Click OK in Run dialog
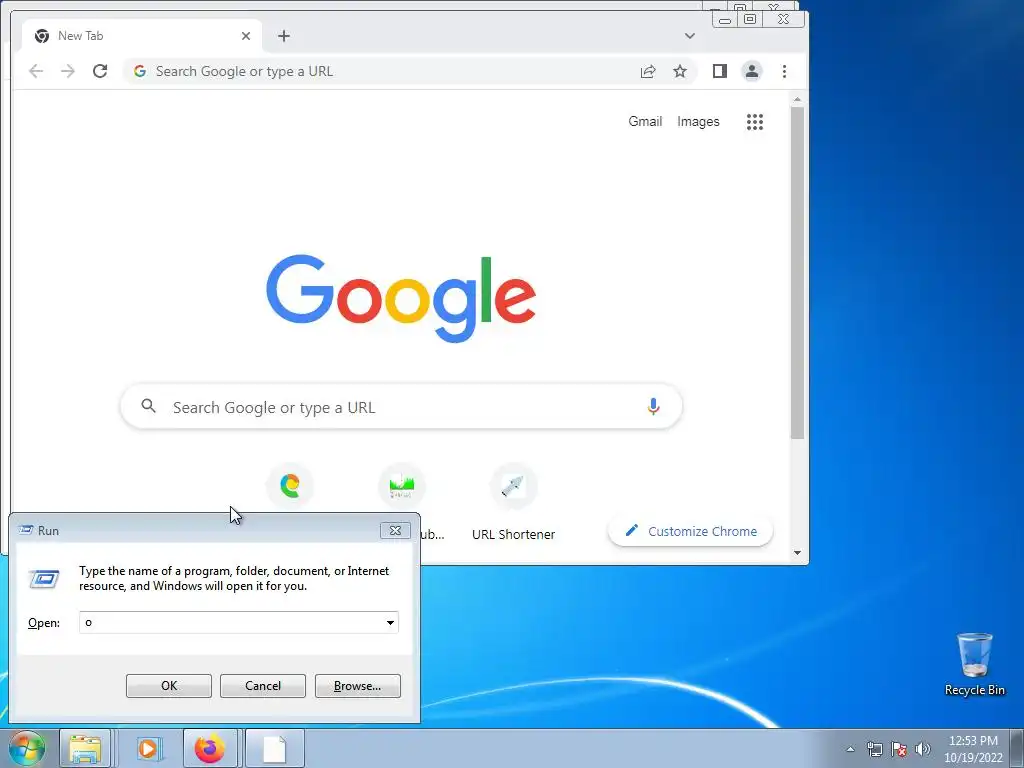This screenshot has height=768, width=1024. [168, 686]
